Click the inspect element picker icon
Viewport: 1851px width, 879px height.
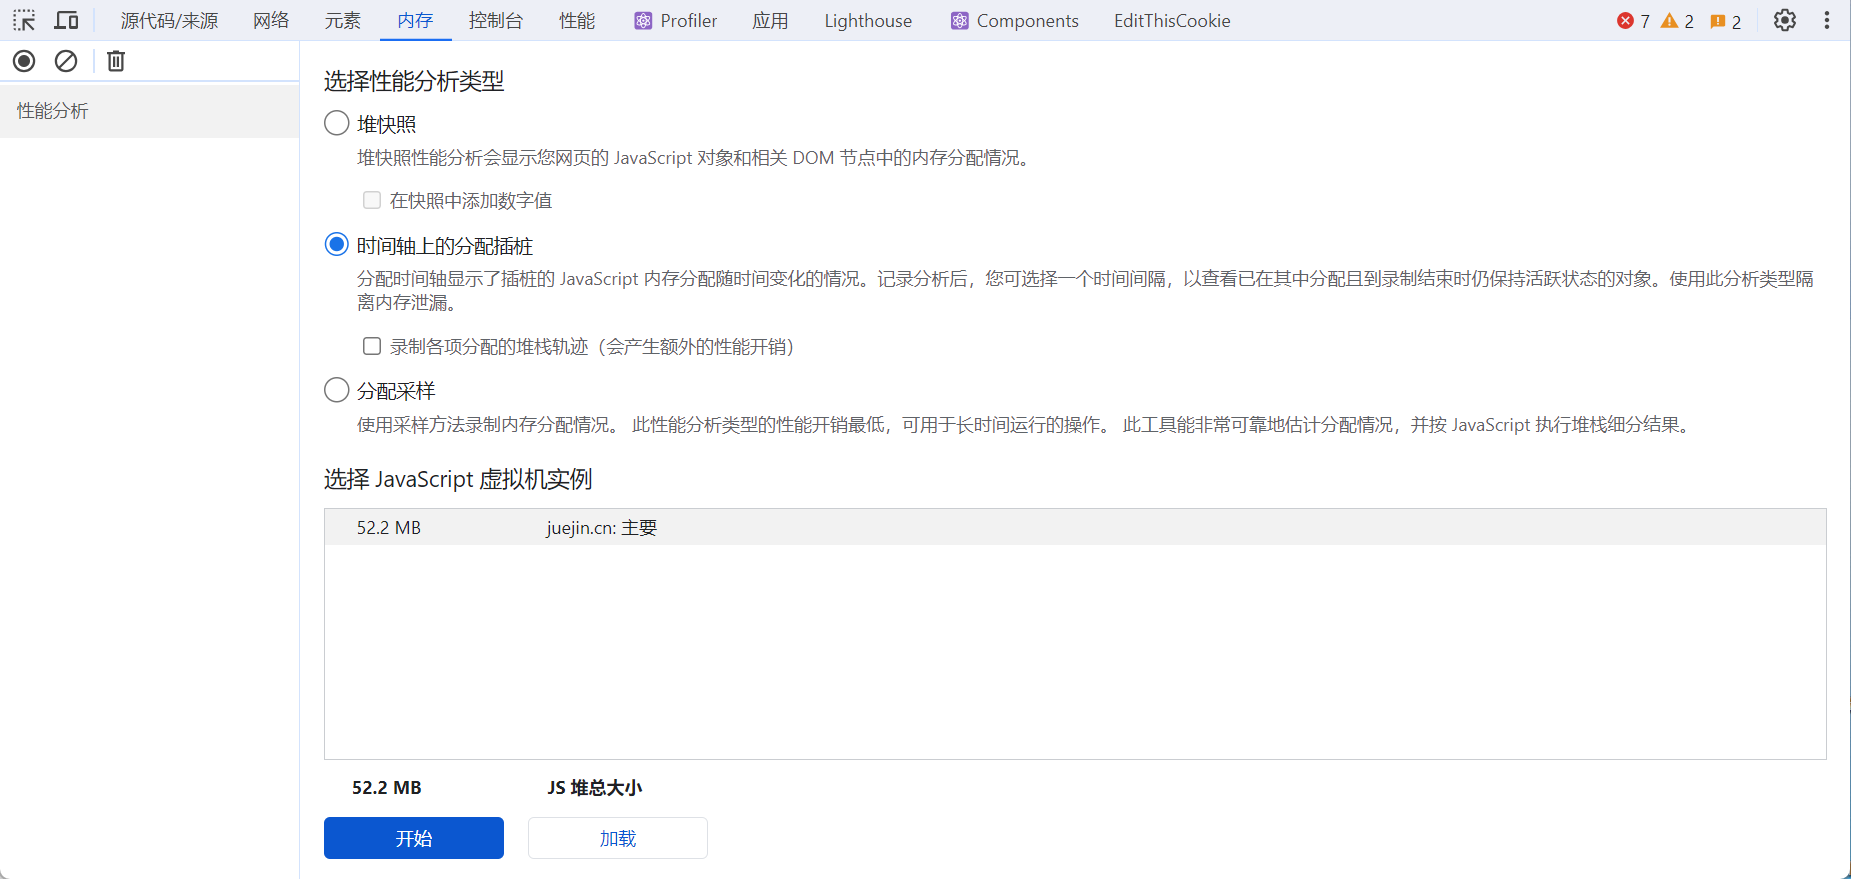24,20
